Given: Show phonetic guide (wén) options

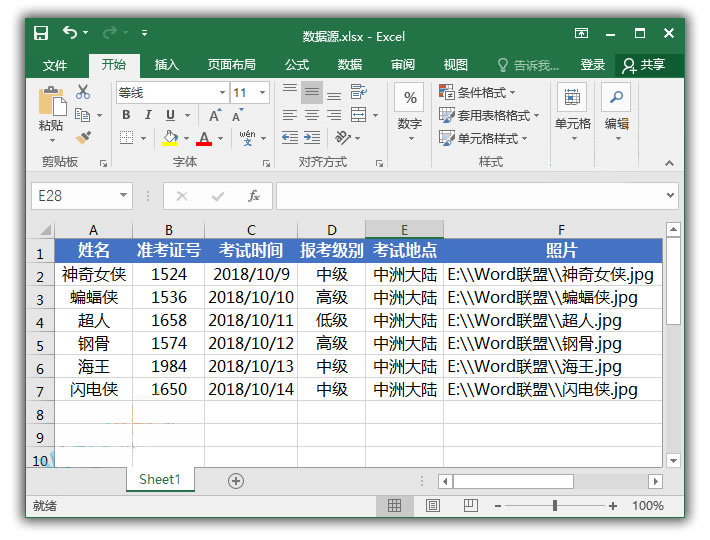Looking at the screenshot, I should point(247,138).
